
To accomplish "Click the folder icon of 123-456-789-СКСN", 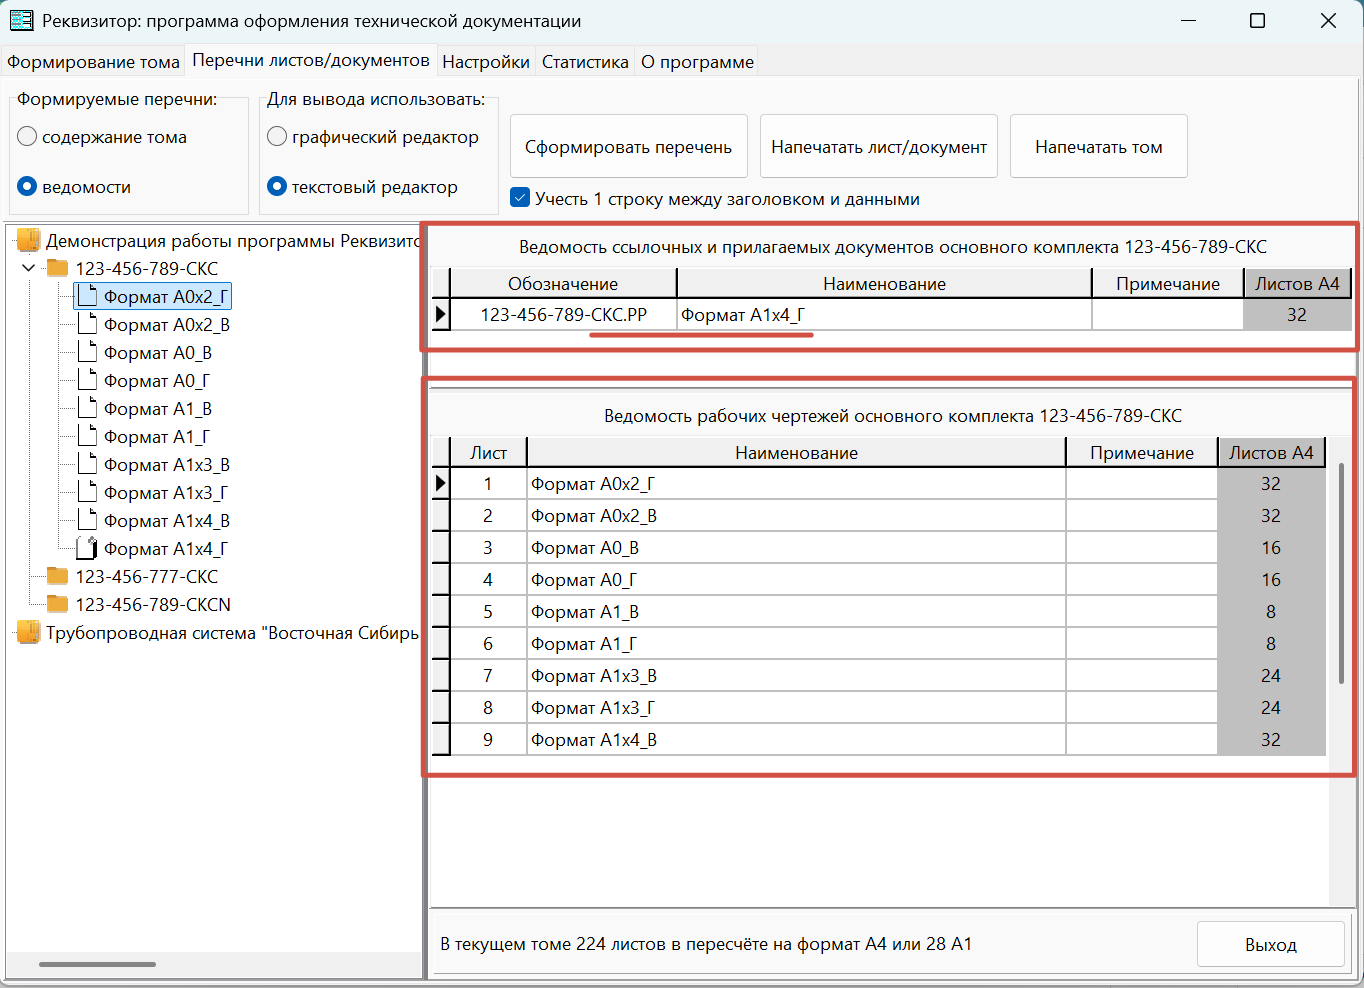I will pyautogui.click(x=58, y=604).
